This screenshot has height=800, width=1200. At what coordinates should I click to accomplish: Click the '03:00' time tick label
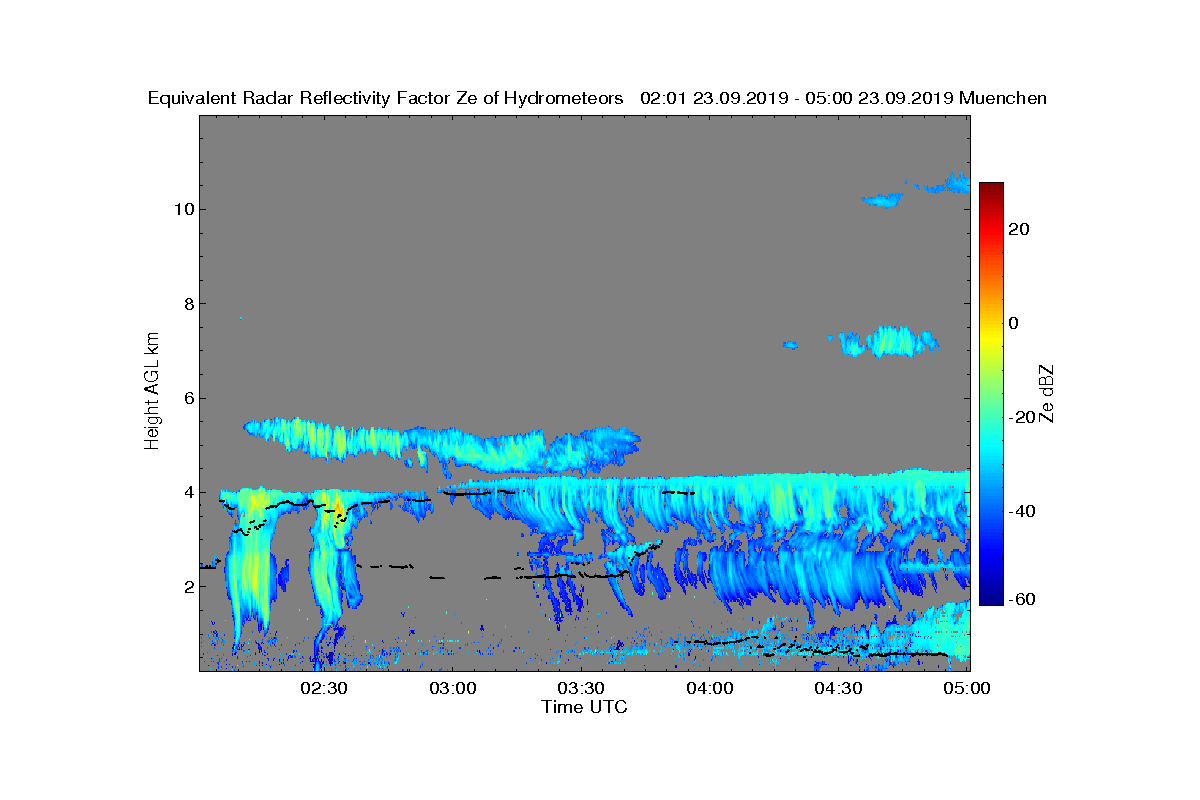(453, 689)
